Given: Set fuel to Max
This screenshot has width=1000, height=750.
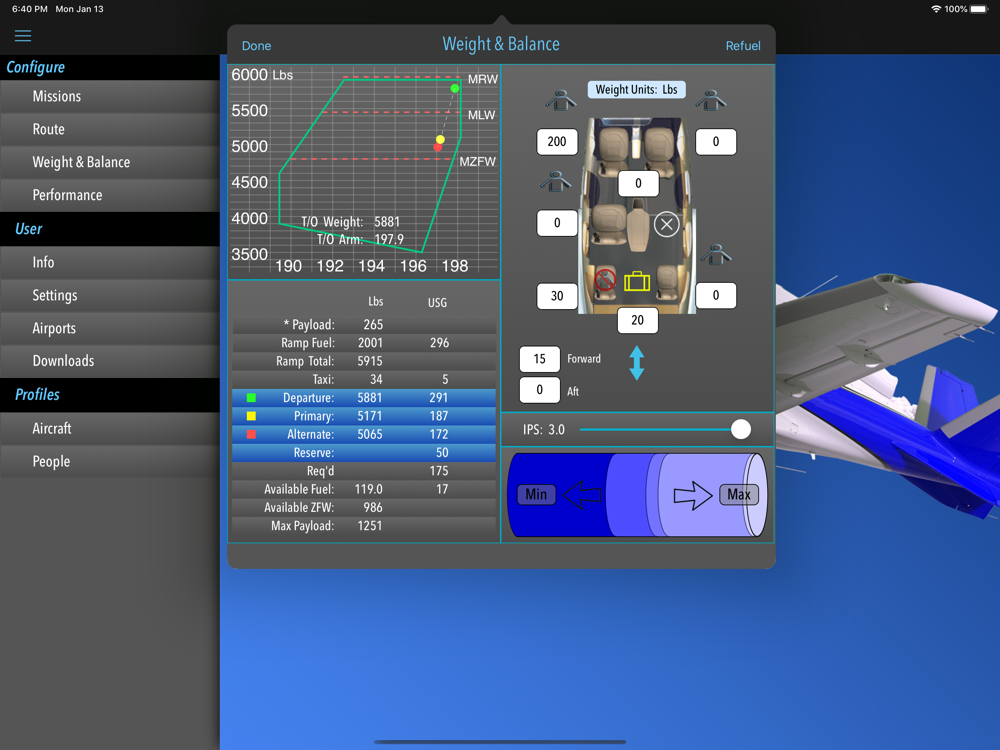Looking at the screenshot, I should point(739,494).
